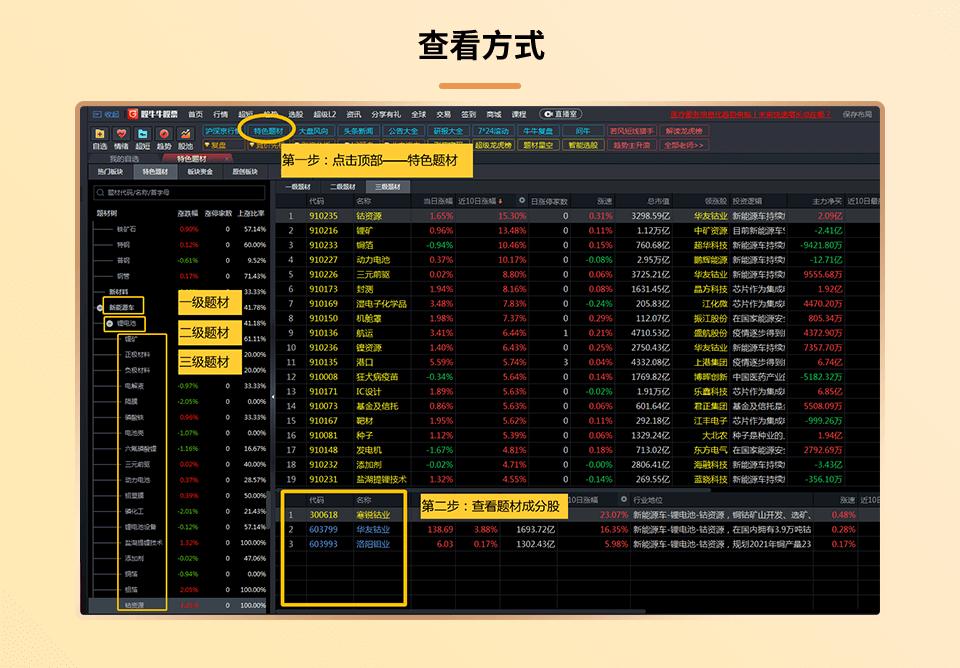This screenshot has height=668, width=960.
Task: Click the 7*24滚动 button
Action: pos(493,131)
